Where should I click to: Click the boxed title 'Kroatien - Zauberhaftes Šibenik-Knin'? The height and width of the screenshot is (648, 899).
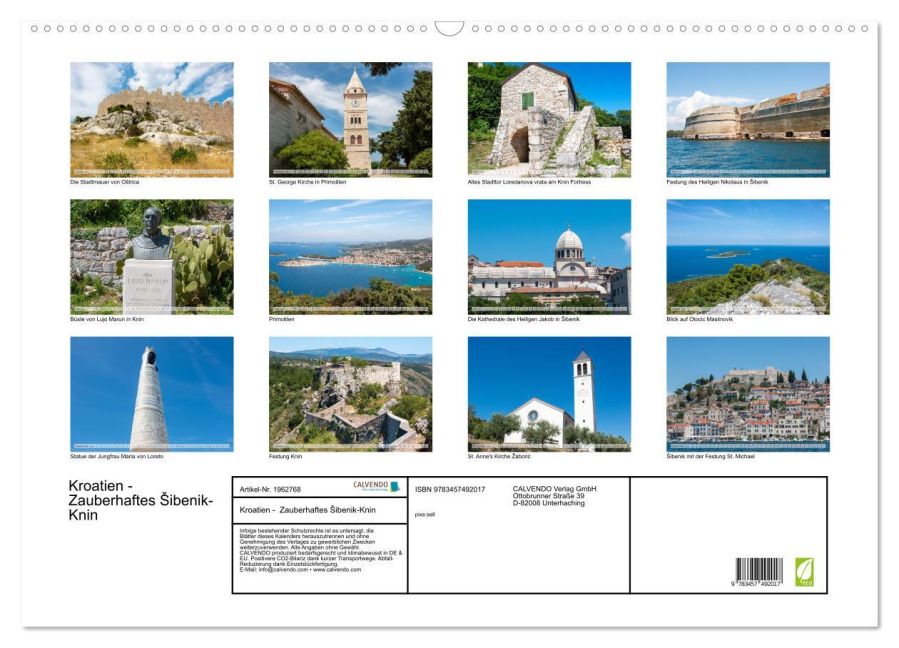307,509
